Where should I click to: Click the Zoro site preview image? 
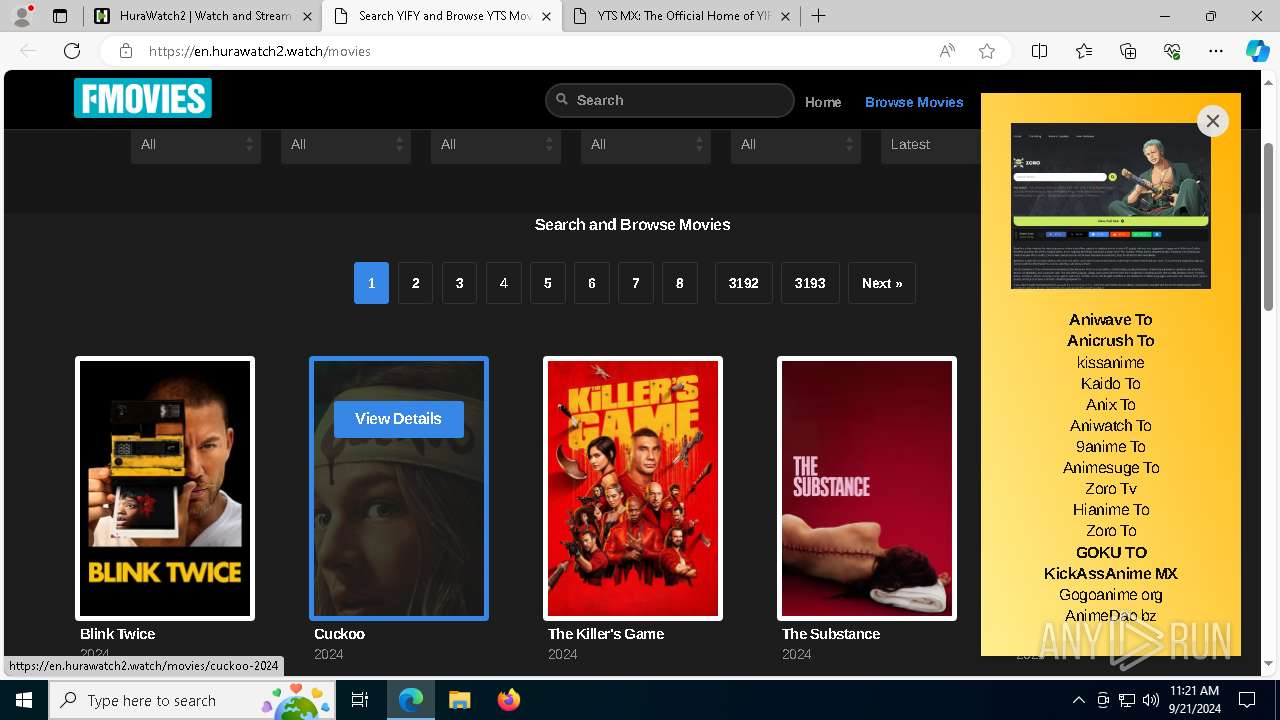1111,206
